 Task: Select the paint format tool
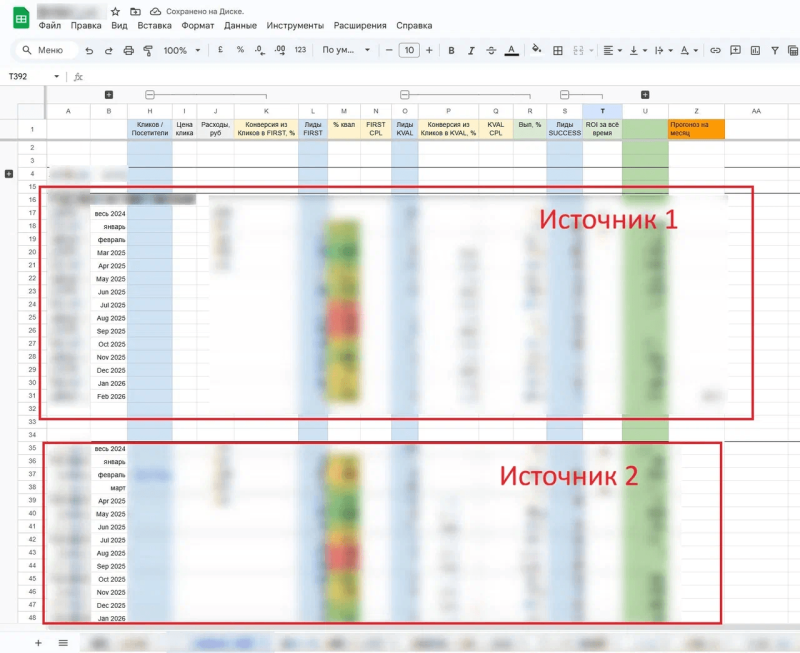pyautogui.click(x=148, y=50)
